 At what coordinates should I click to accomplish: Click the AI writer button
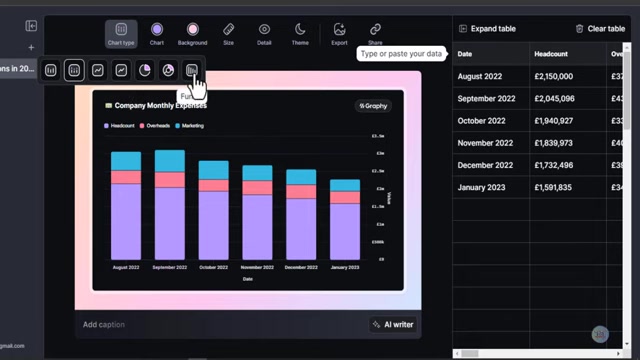click(393, 324)
